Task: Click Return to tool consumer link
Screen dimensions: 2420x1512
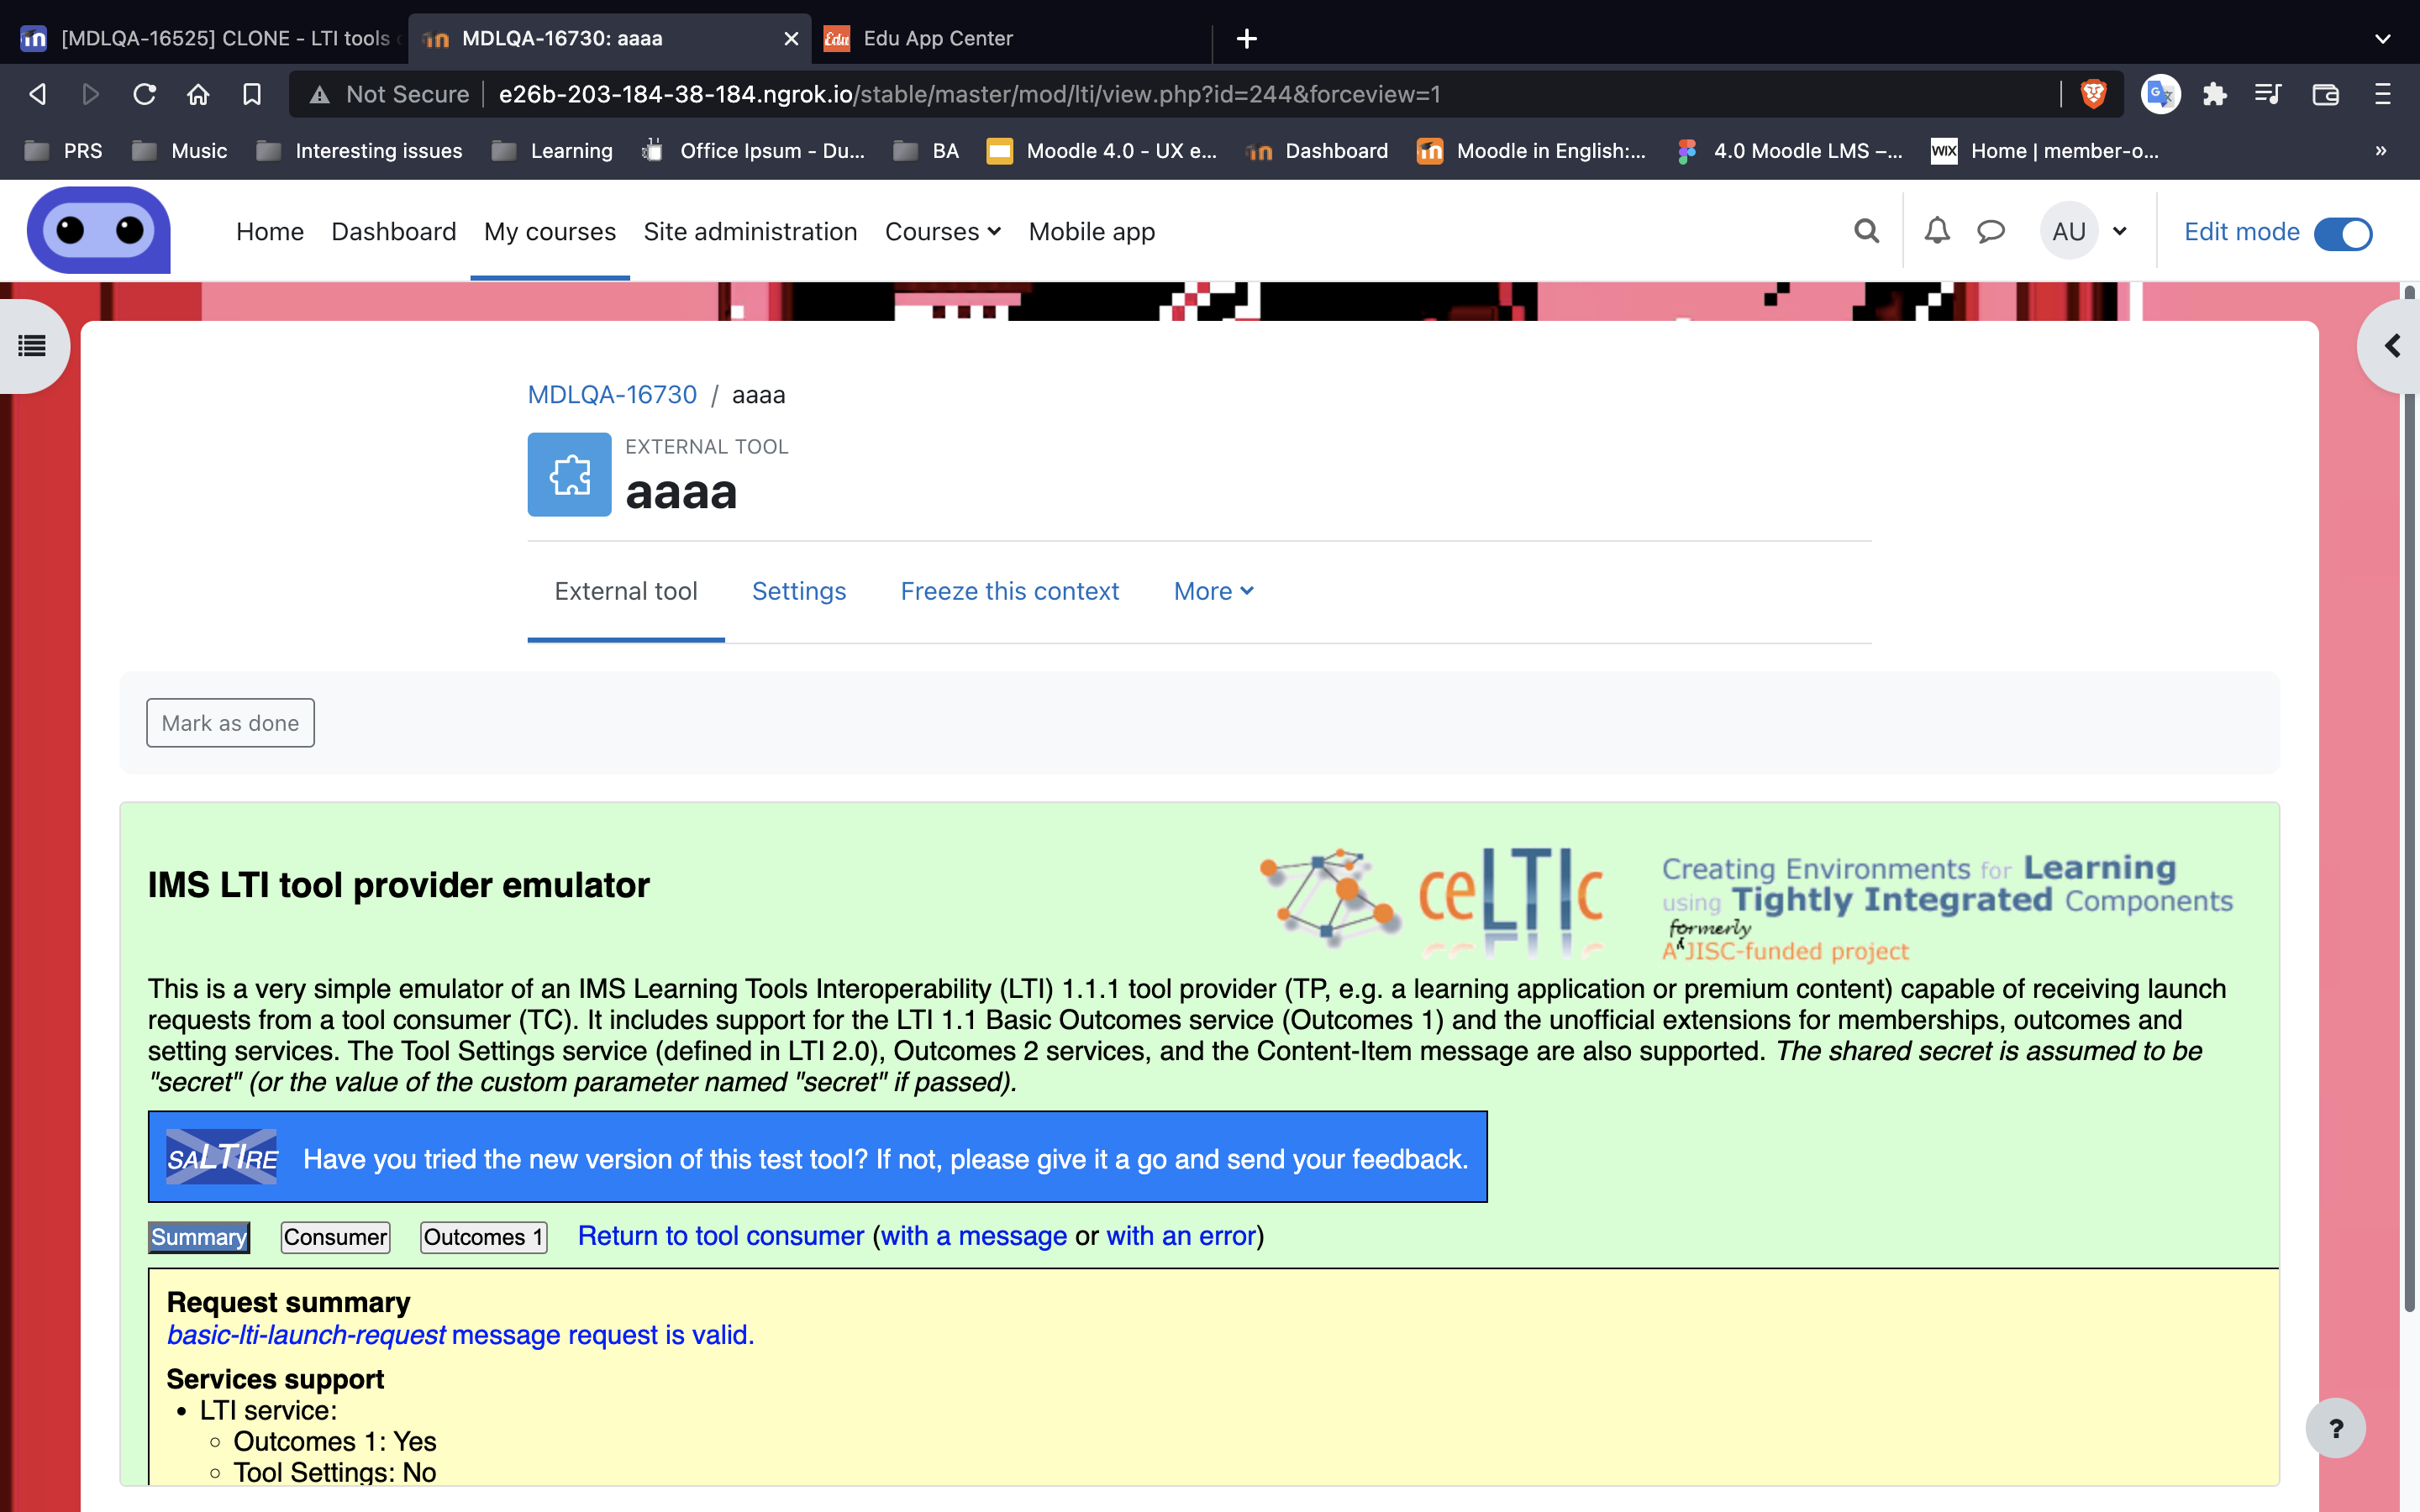Action: pos(721,1236)
